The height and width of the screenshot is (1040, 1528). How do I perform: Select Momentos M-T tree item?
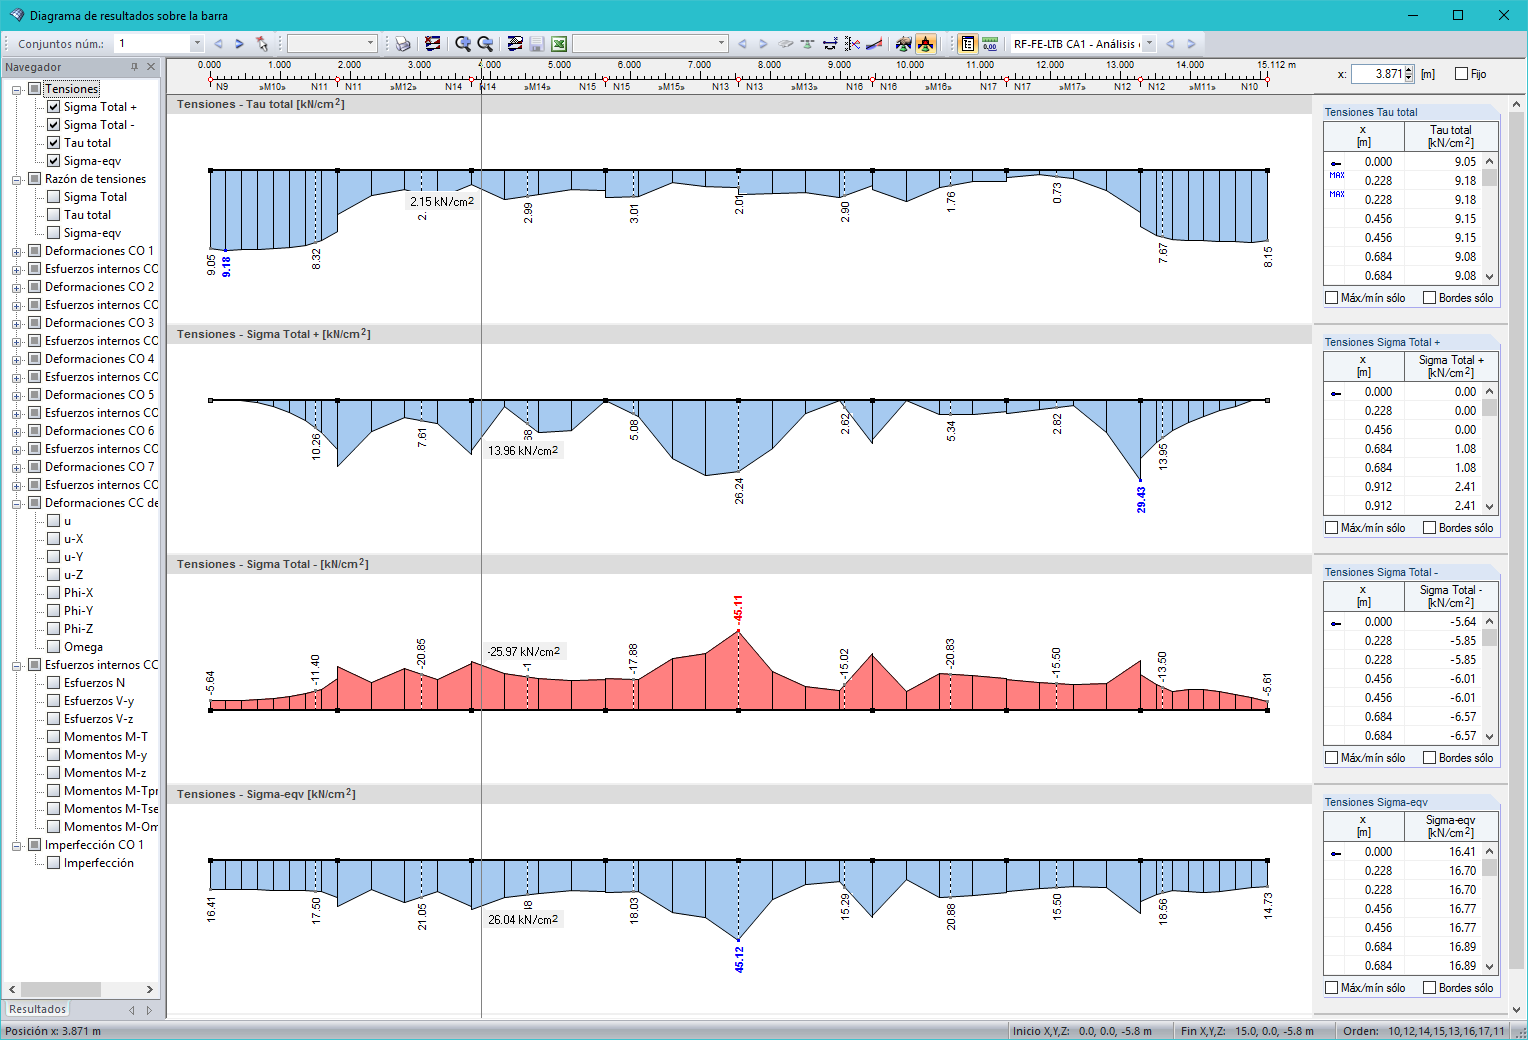click(105, 737)
